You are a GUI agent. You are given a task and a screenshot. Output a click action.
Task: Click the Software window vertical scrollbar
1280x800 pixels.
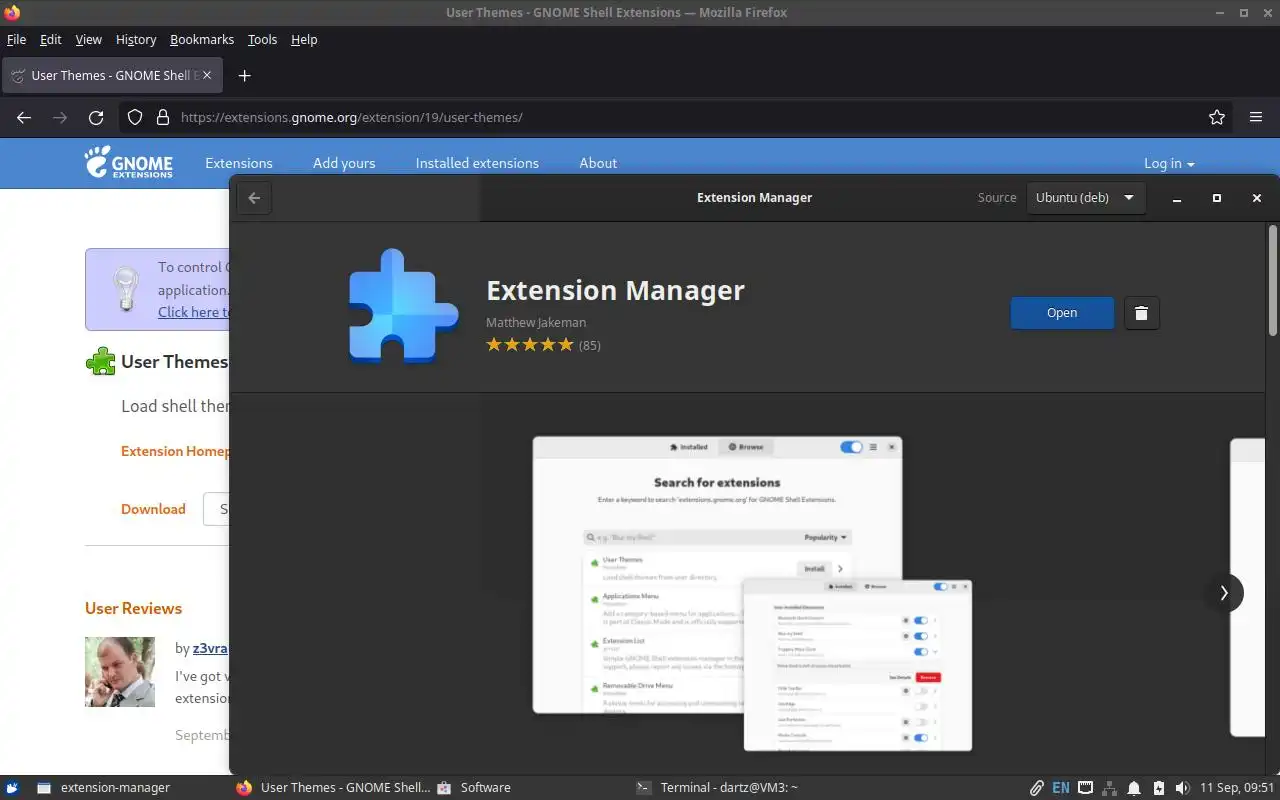tap(1273, 280)
